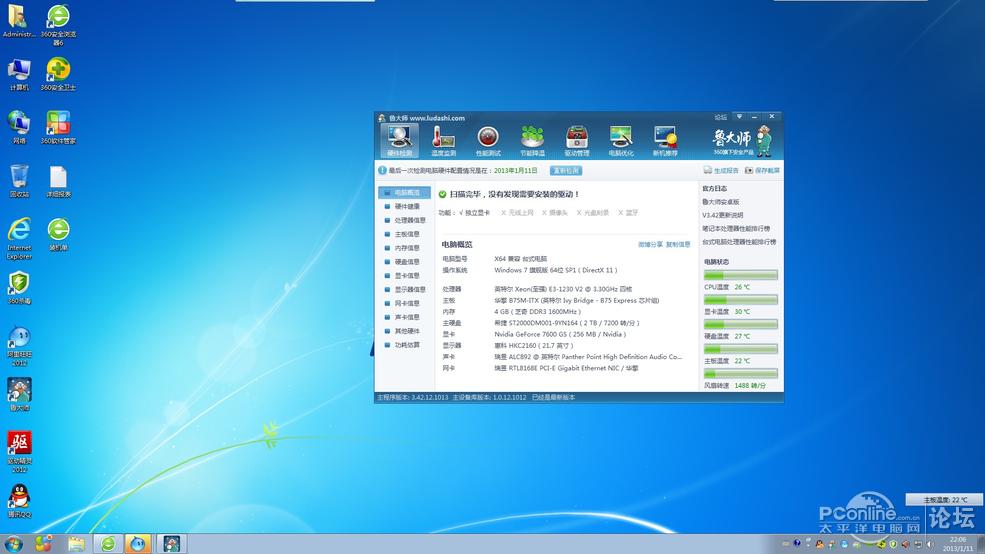Open the 论坛 forum link in title bar
Viewport: 985px width, 554px height.
coord(720,117)
